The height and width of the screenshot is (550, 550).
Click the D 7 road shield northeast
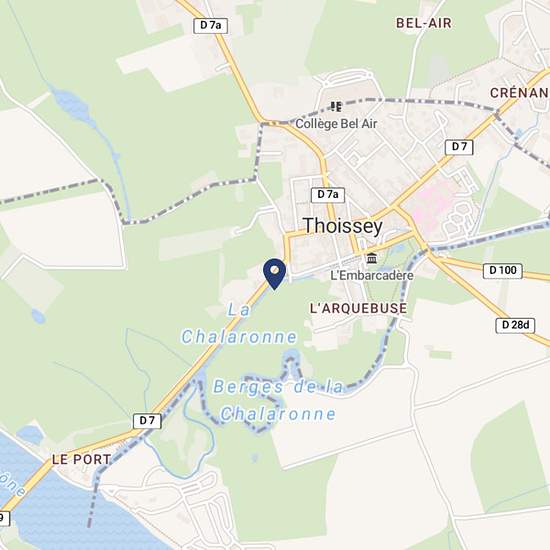coord(459,147)
